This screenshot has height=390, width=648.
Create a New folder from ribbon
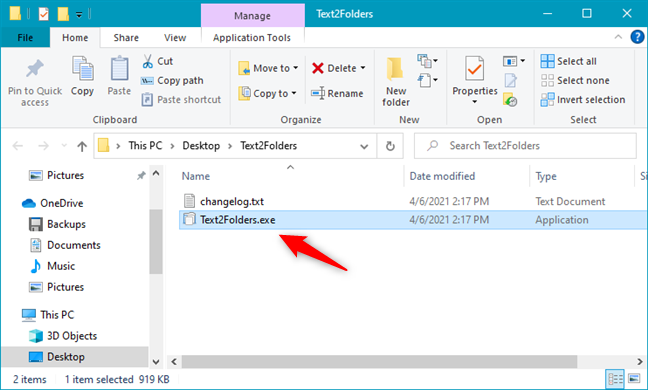(x=395, y=82)
